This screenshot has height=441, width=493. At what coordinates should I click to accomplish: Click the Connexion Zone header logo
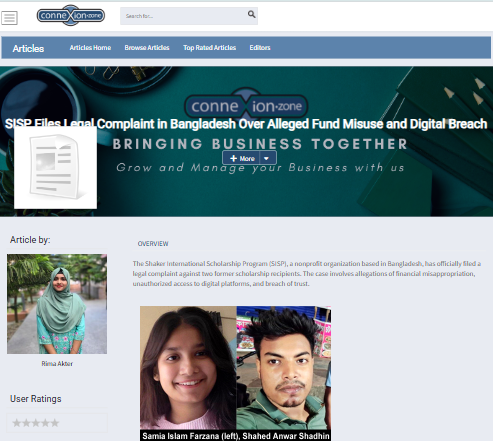point(71,15)
